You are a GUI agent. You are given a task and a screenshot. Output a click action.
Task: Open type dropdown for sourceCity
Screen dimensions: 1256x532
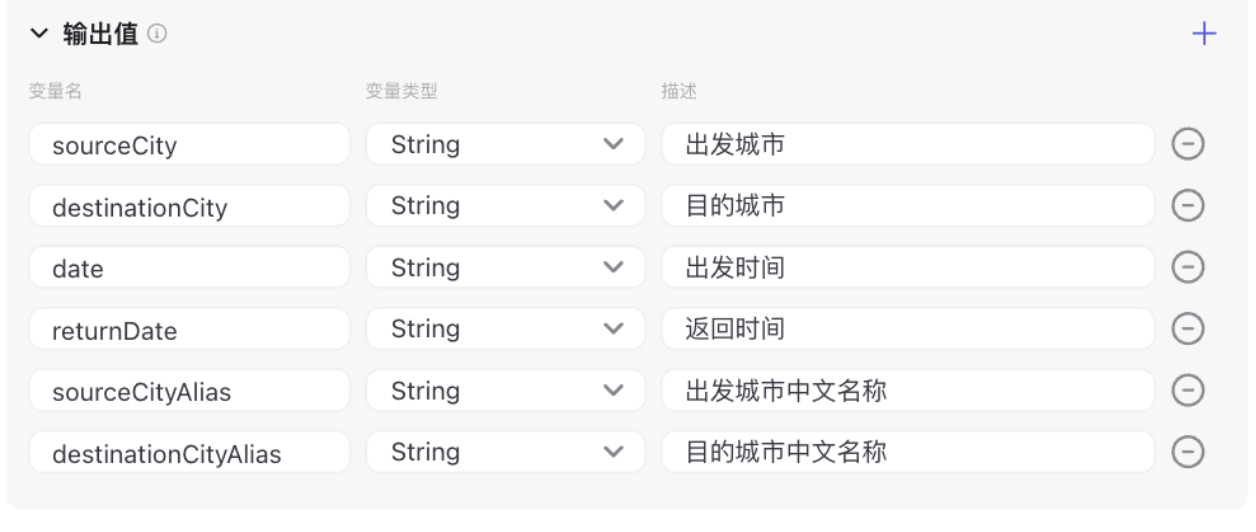506,144
